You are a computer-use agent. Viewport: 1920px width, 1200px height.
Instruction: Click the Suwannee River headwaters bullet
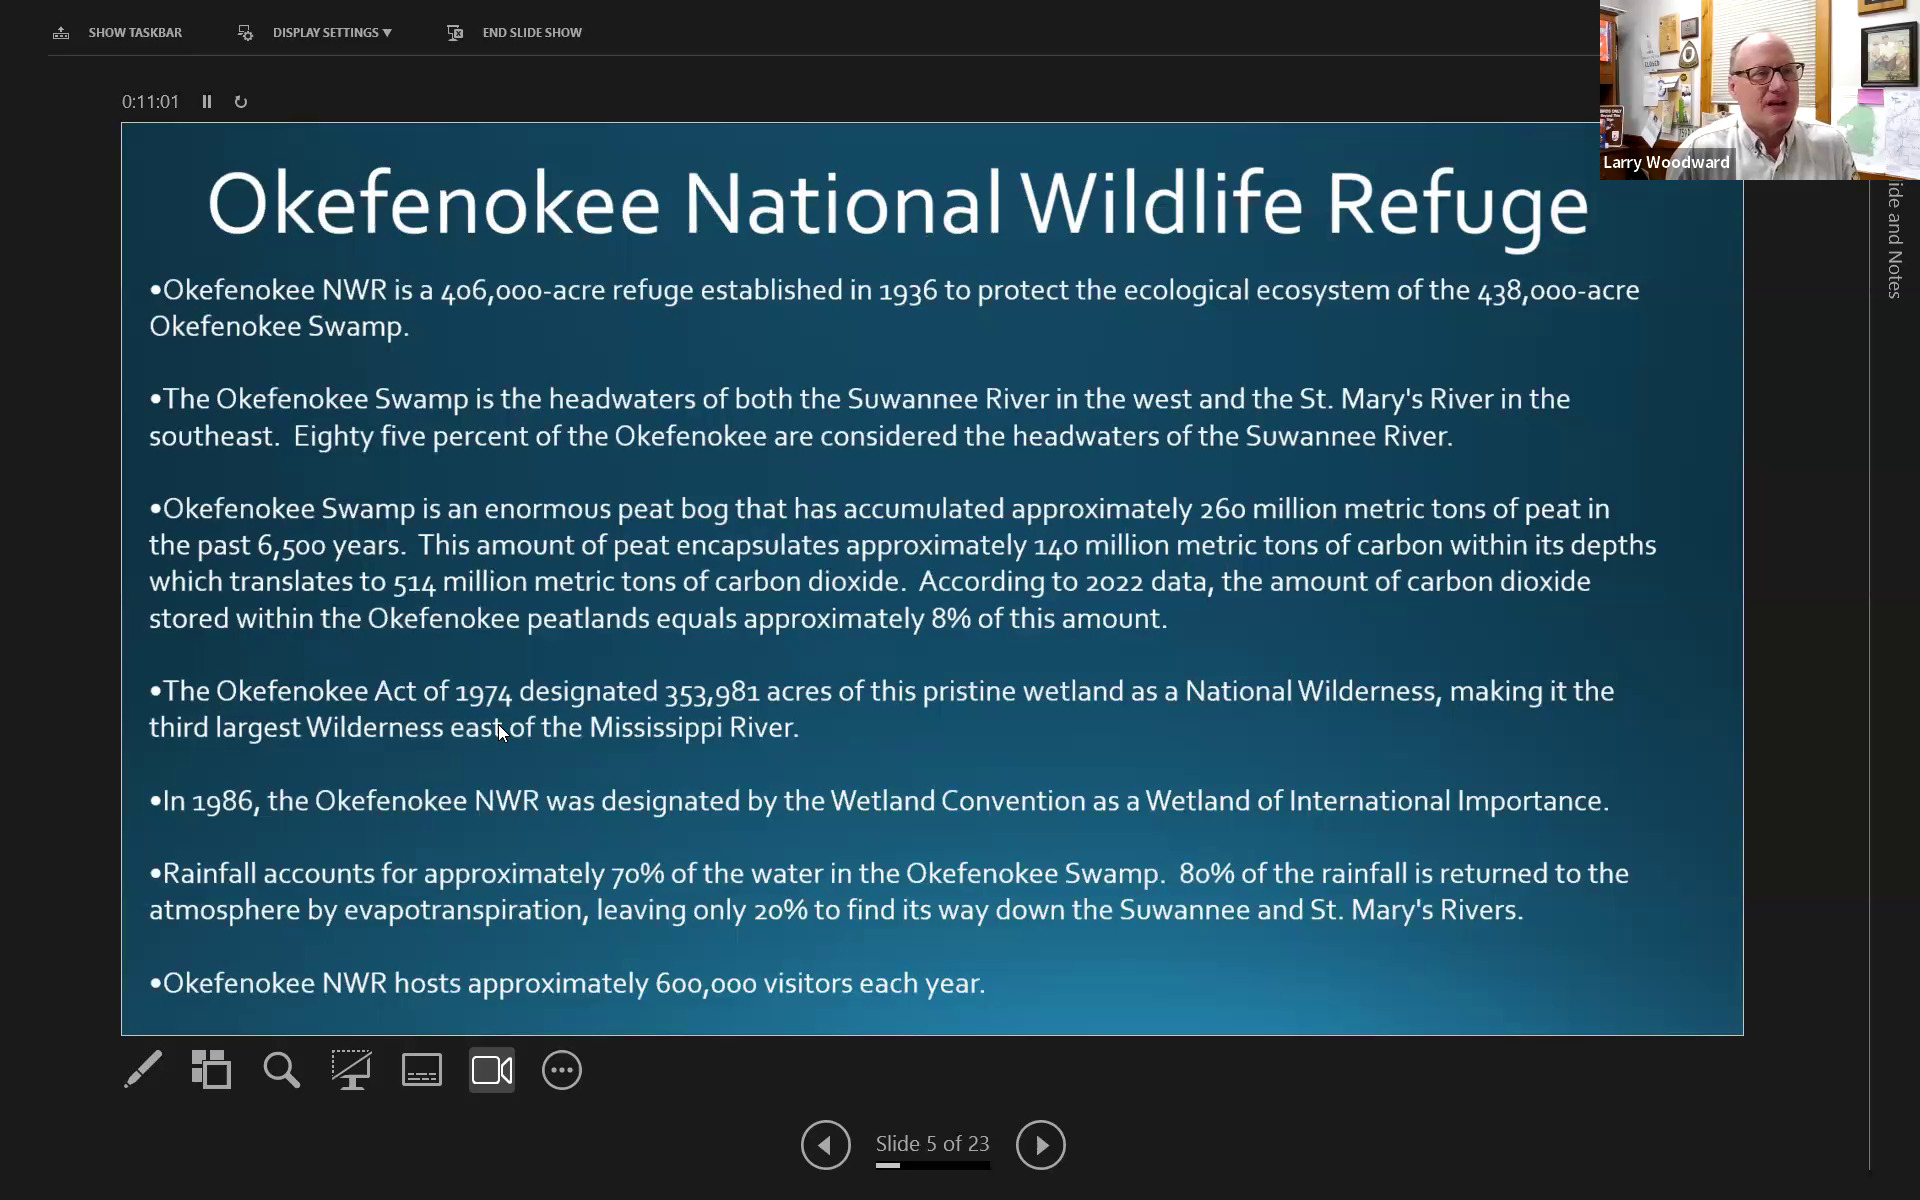coord(860,417)
